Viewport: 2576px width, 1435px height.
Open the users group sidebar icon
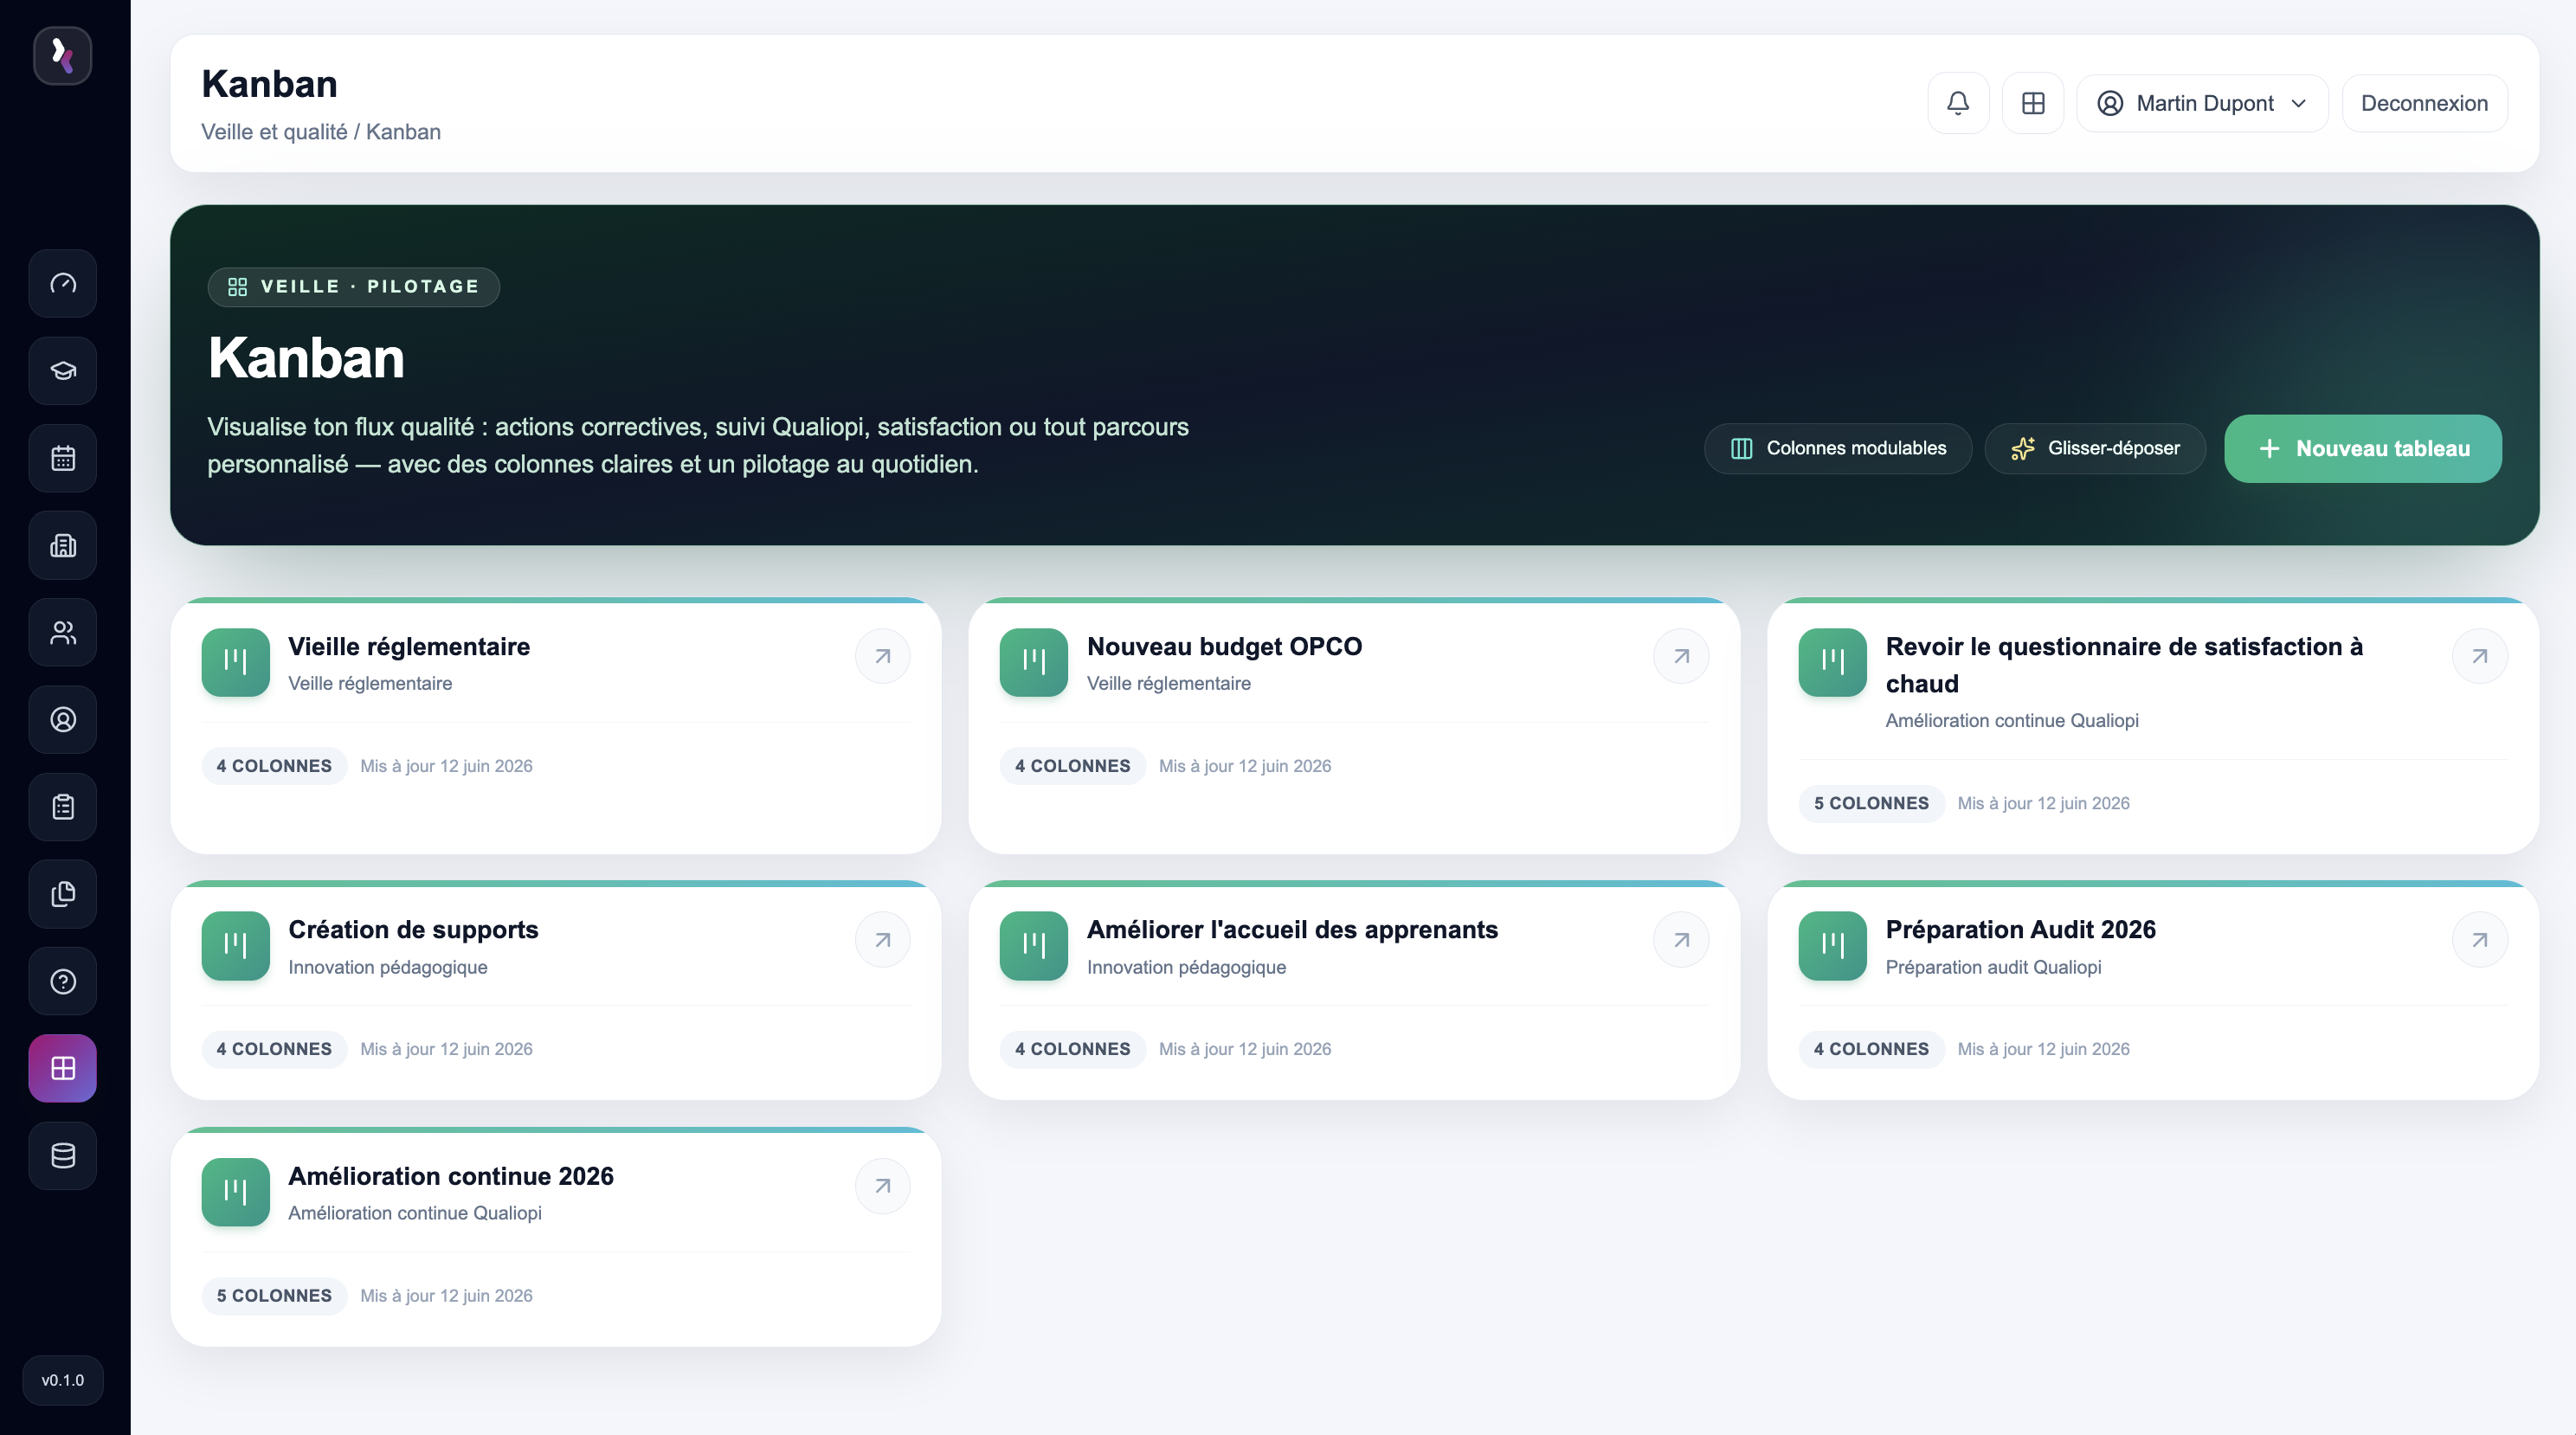[x=63, y=632]
